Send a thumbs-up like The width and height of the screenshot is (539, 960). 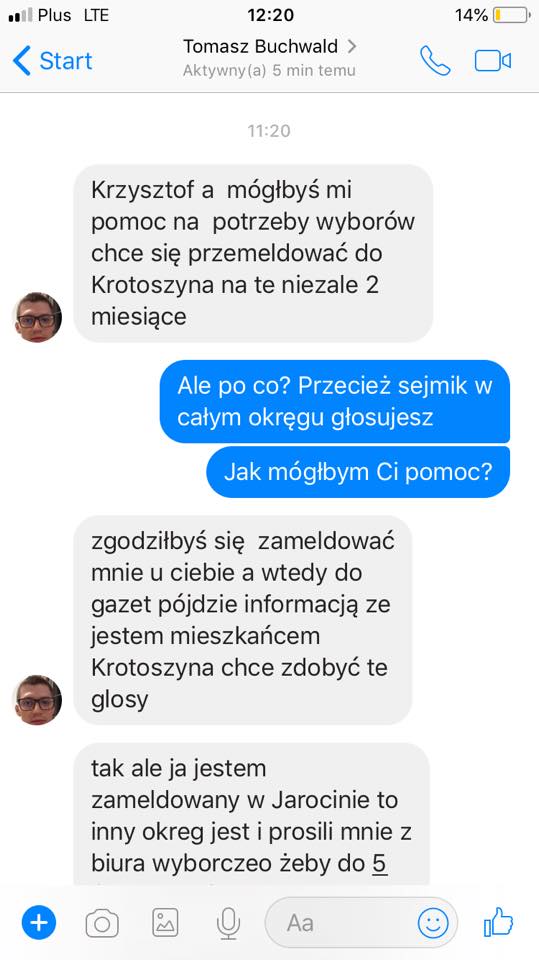pyautogui.click(x=498, y=921)
